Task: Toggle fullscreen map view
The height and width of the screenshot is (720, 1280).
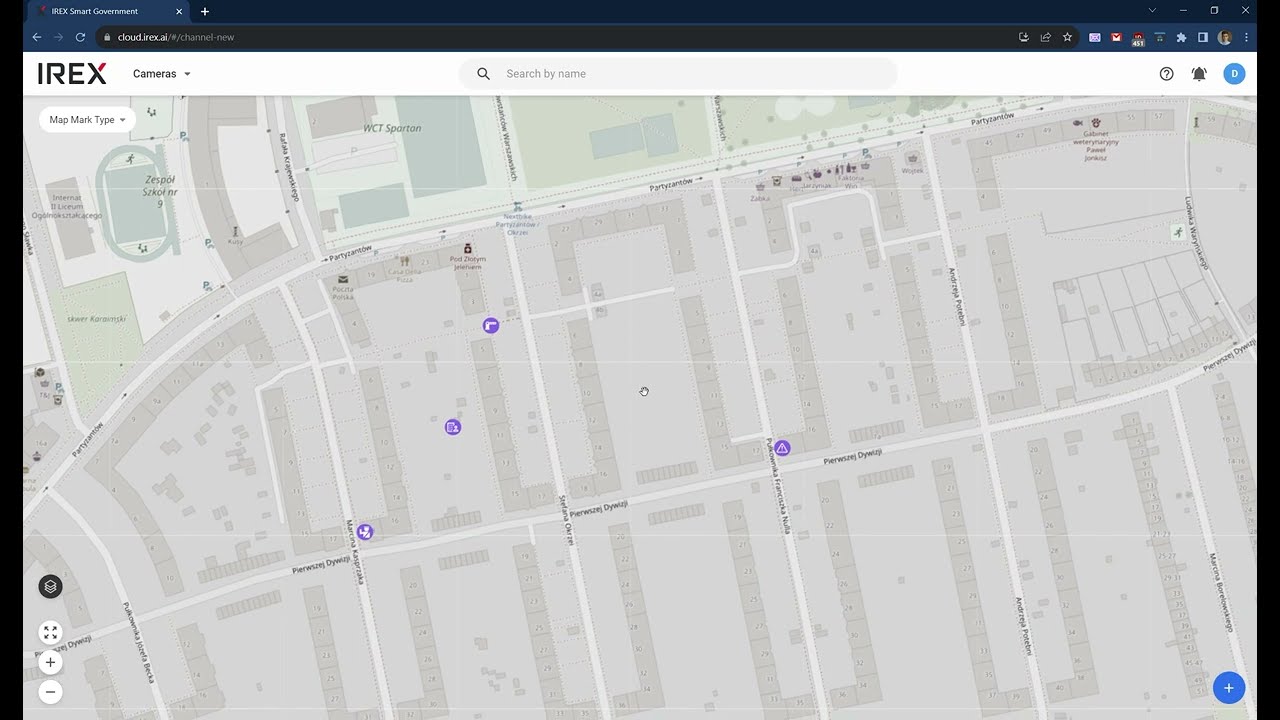Action: click(50, 632)
